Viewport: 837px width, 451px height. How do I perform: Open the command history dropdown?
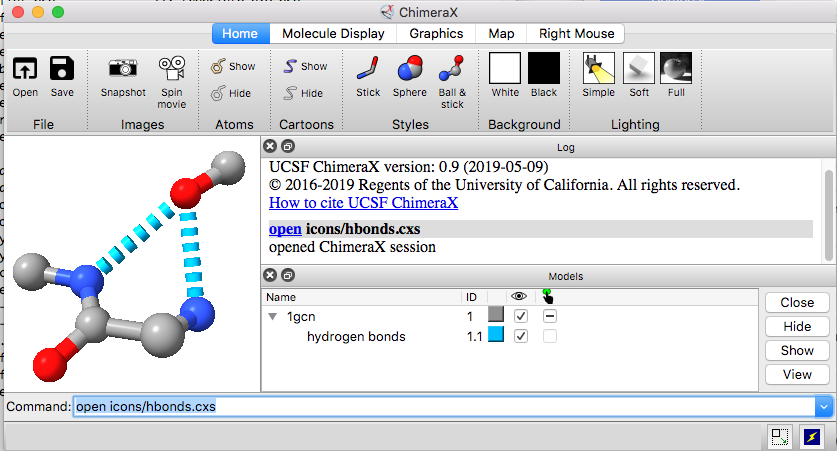point(823,407)
